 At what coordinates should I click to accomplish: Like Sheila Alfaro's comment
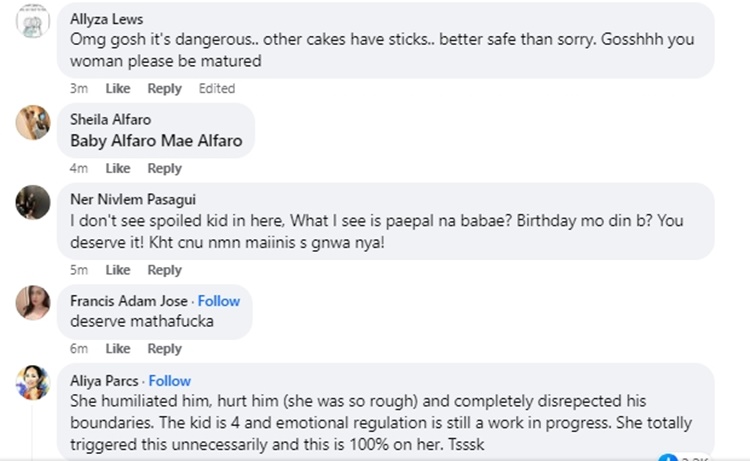[118, 168]
